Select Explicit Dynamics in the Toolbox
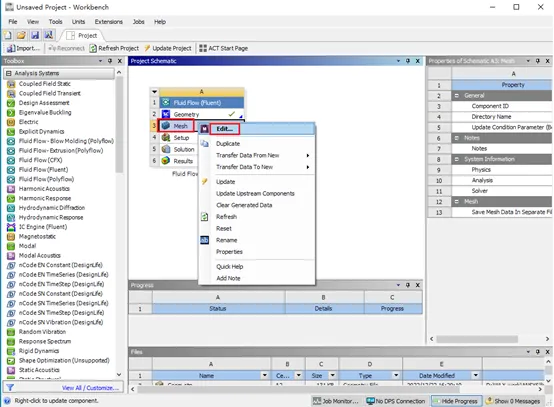554x407 pixels. tap(41, 131)
